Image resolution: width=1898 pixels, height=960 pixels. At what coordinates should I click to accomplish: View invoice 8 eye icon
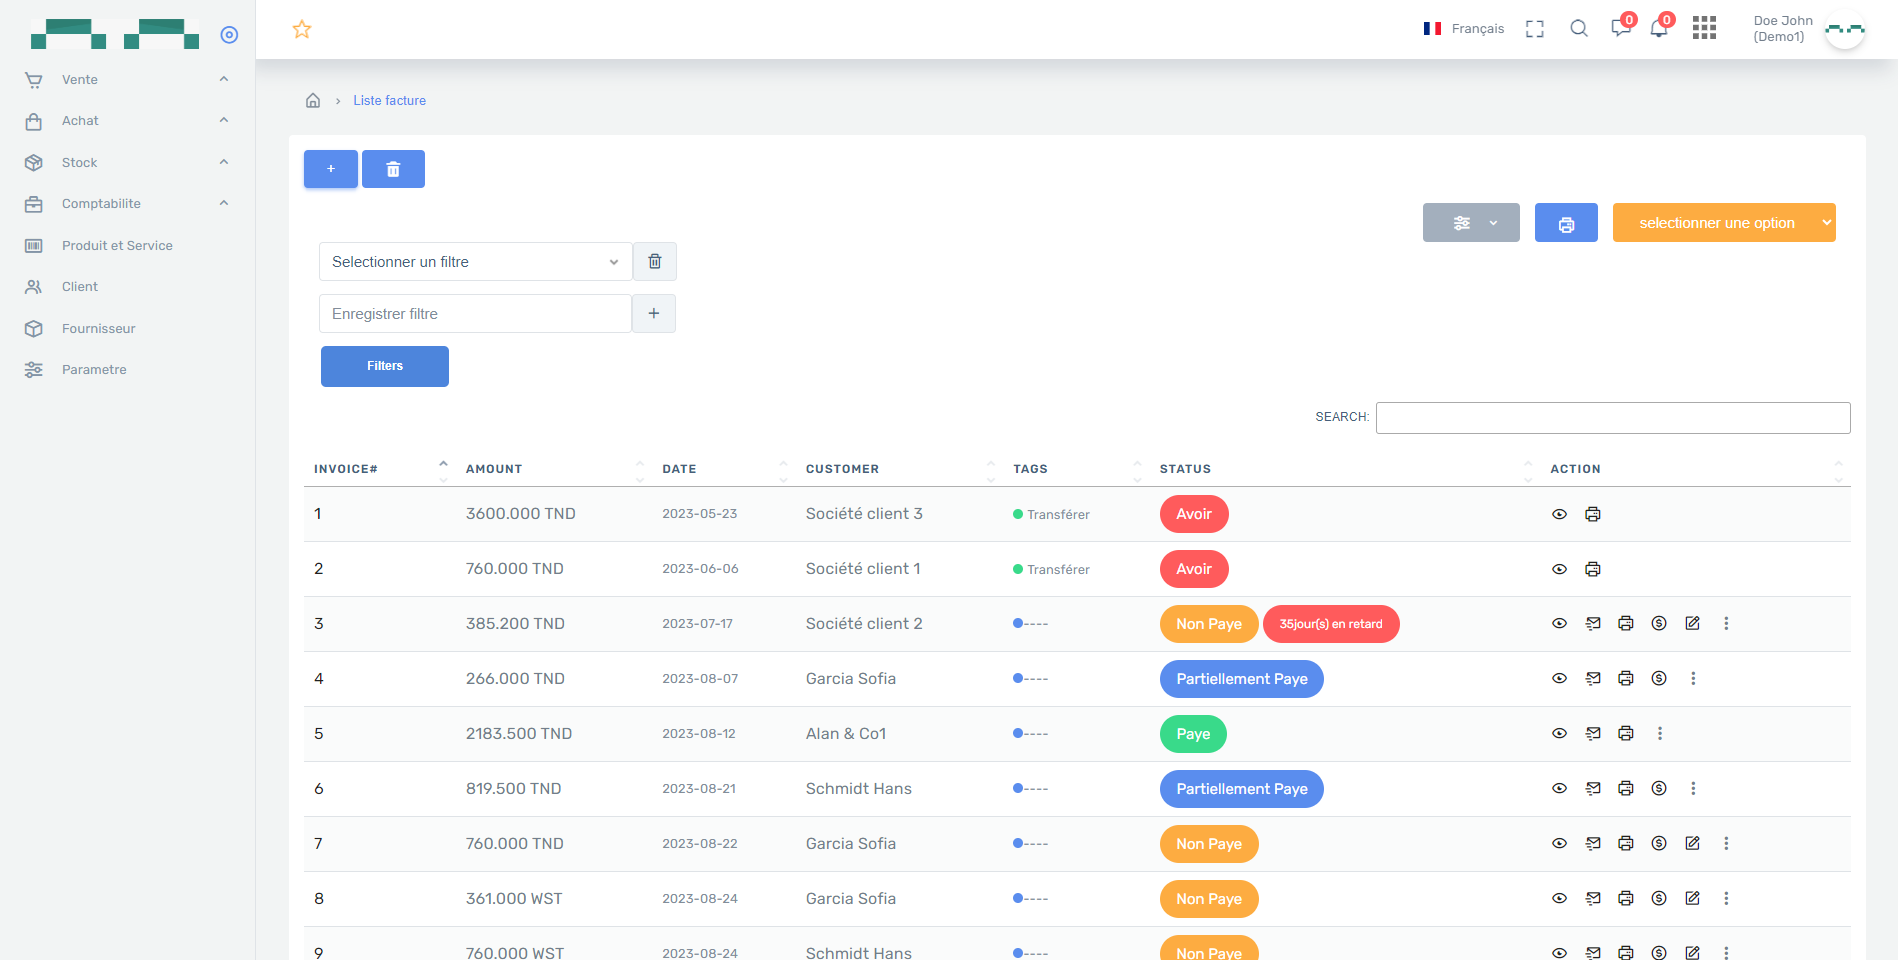pos(1559,898)
